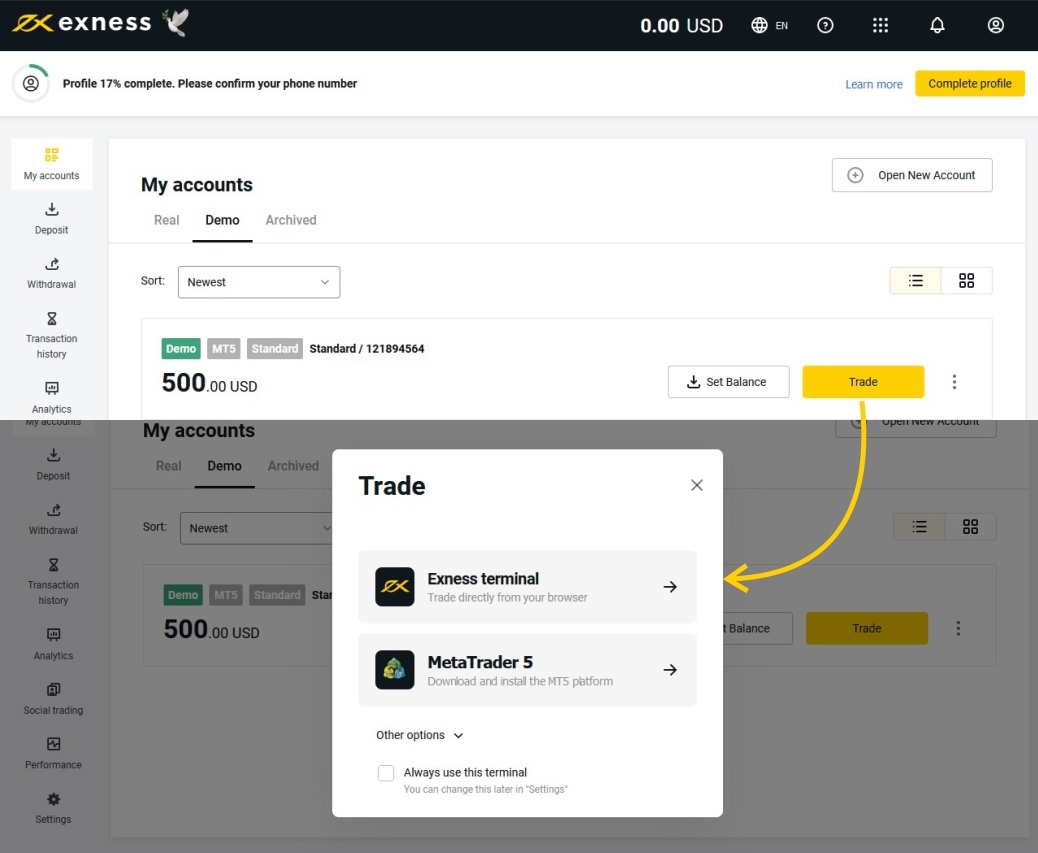Switch to grid view on the undimmed page
Screen dimensions: 1038x853
pos(966,281)
